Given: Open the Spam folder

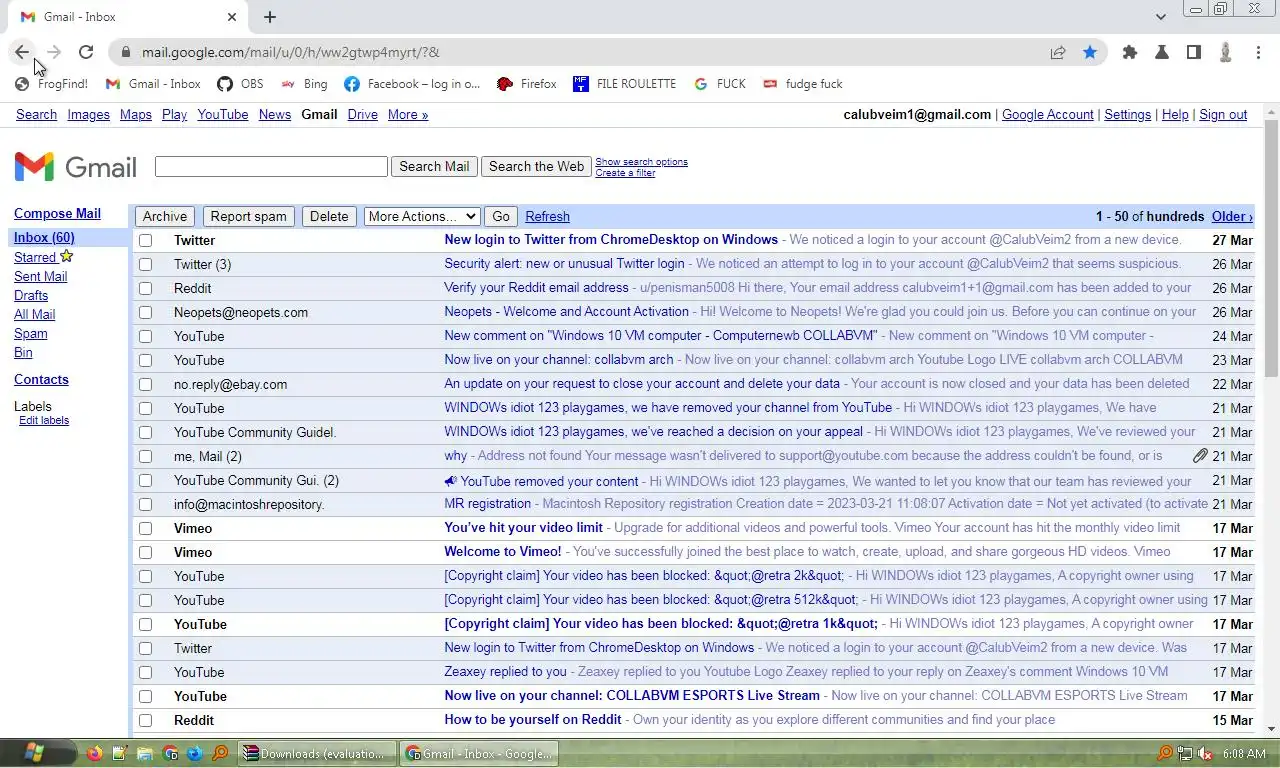Looking at the screenshot, I should click(31, 333).
